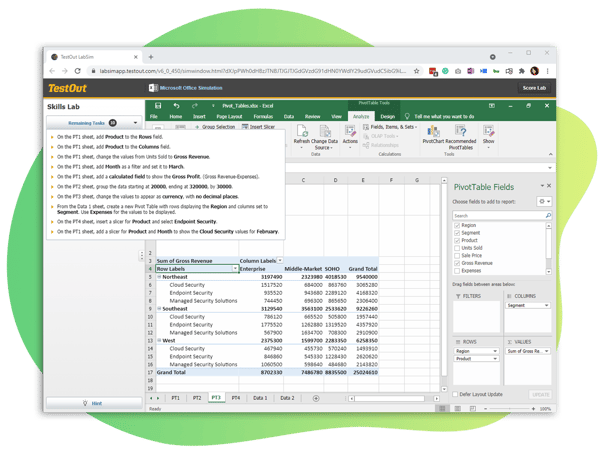Add a new sheet with plus icon

[x=316, y=398]
